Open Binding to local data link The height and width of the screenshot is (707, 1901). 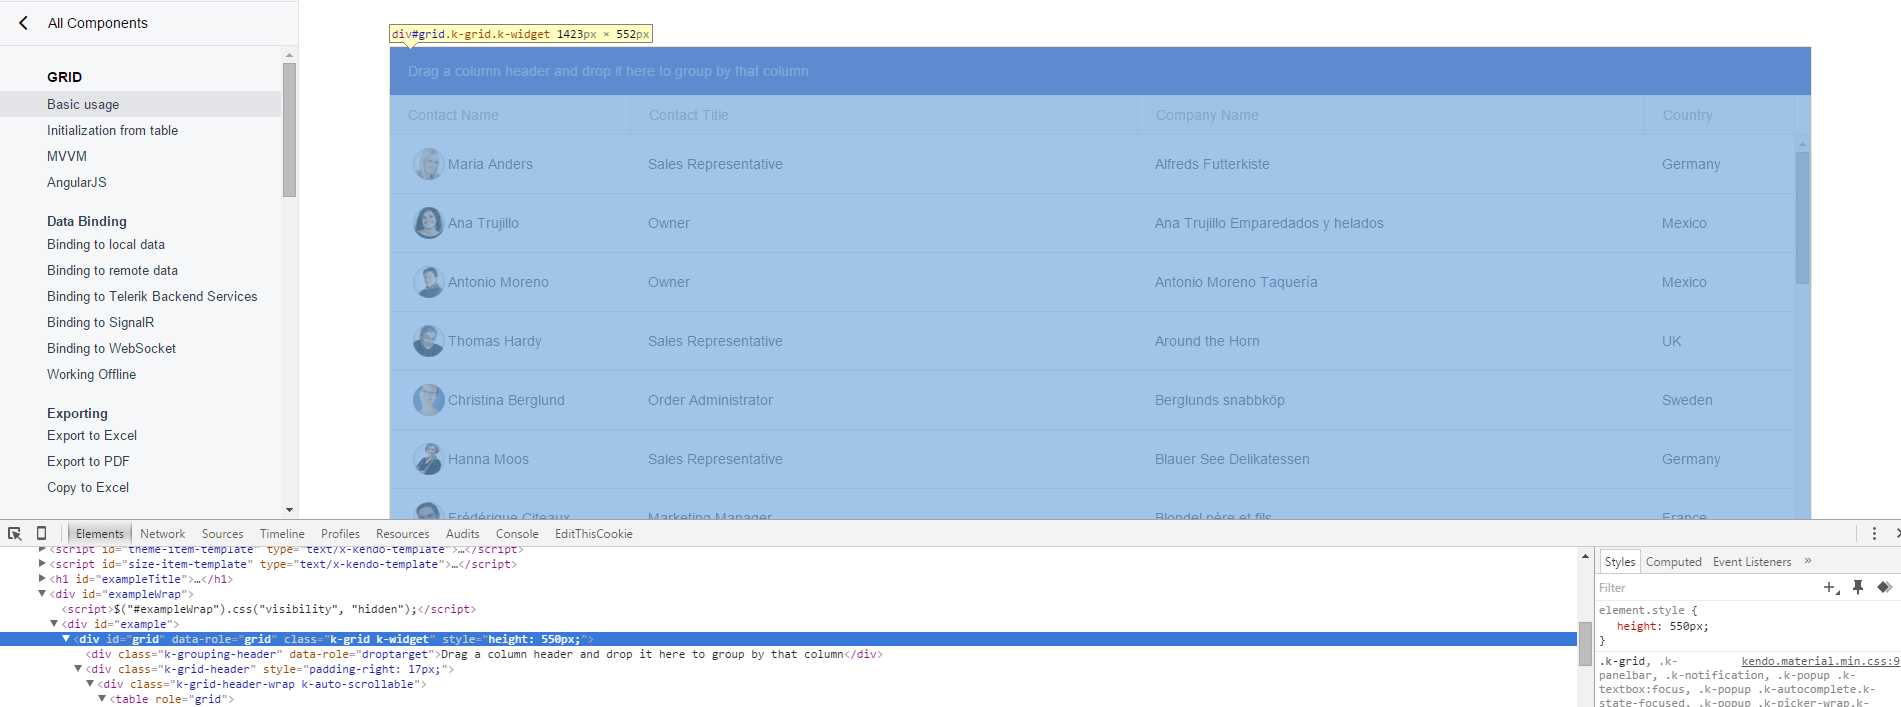pos(106,244)
